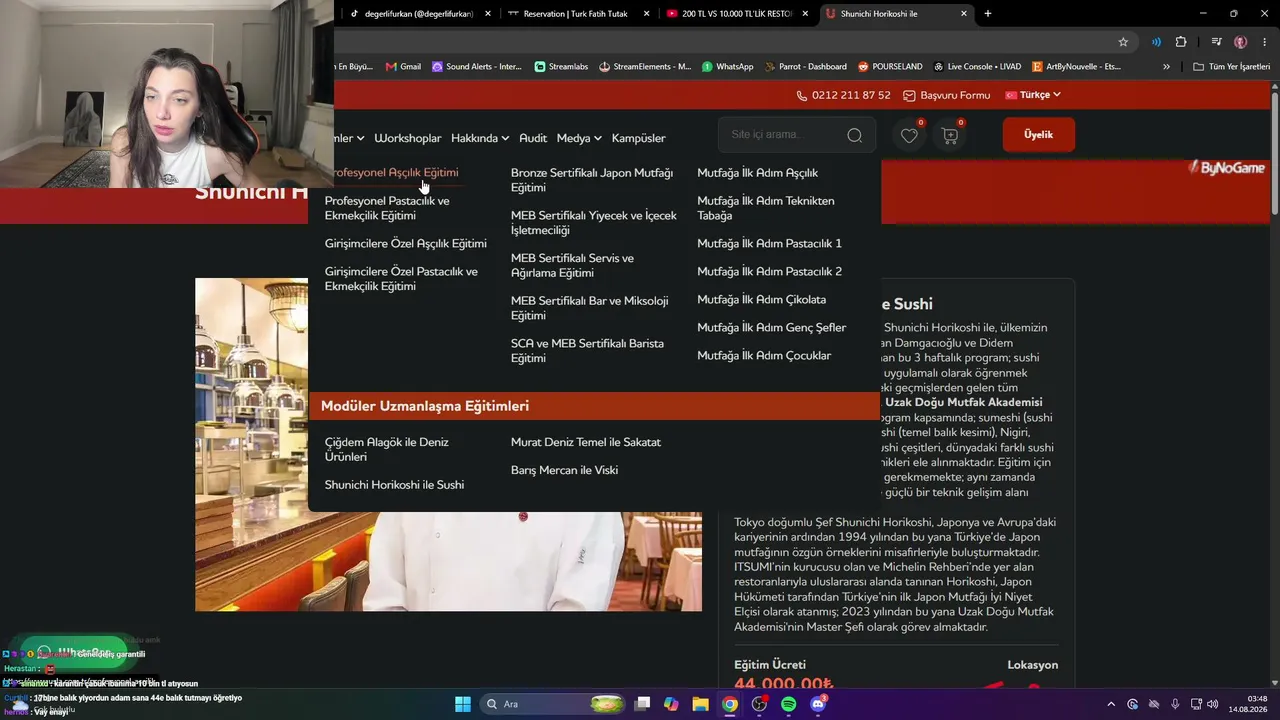Open the ArtByNouvelle Etsy bookmark
This screenshot has width=1280, height=720.
pos(1076,67)
